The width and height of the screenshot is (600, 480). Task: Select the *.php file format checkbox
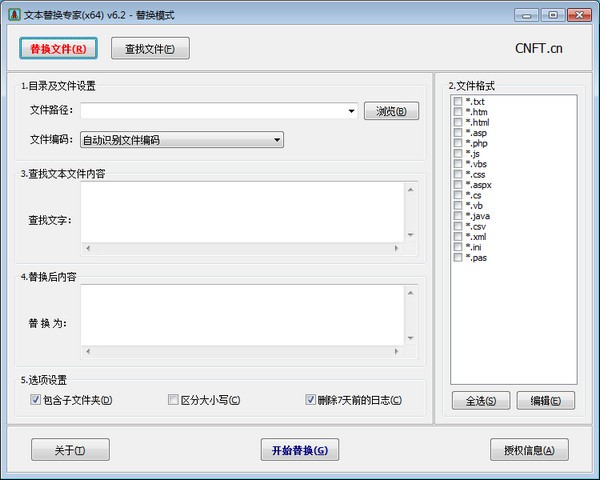[x=458, y=143]
